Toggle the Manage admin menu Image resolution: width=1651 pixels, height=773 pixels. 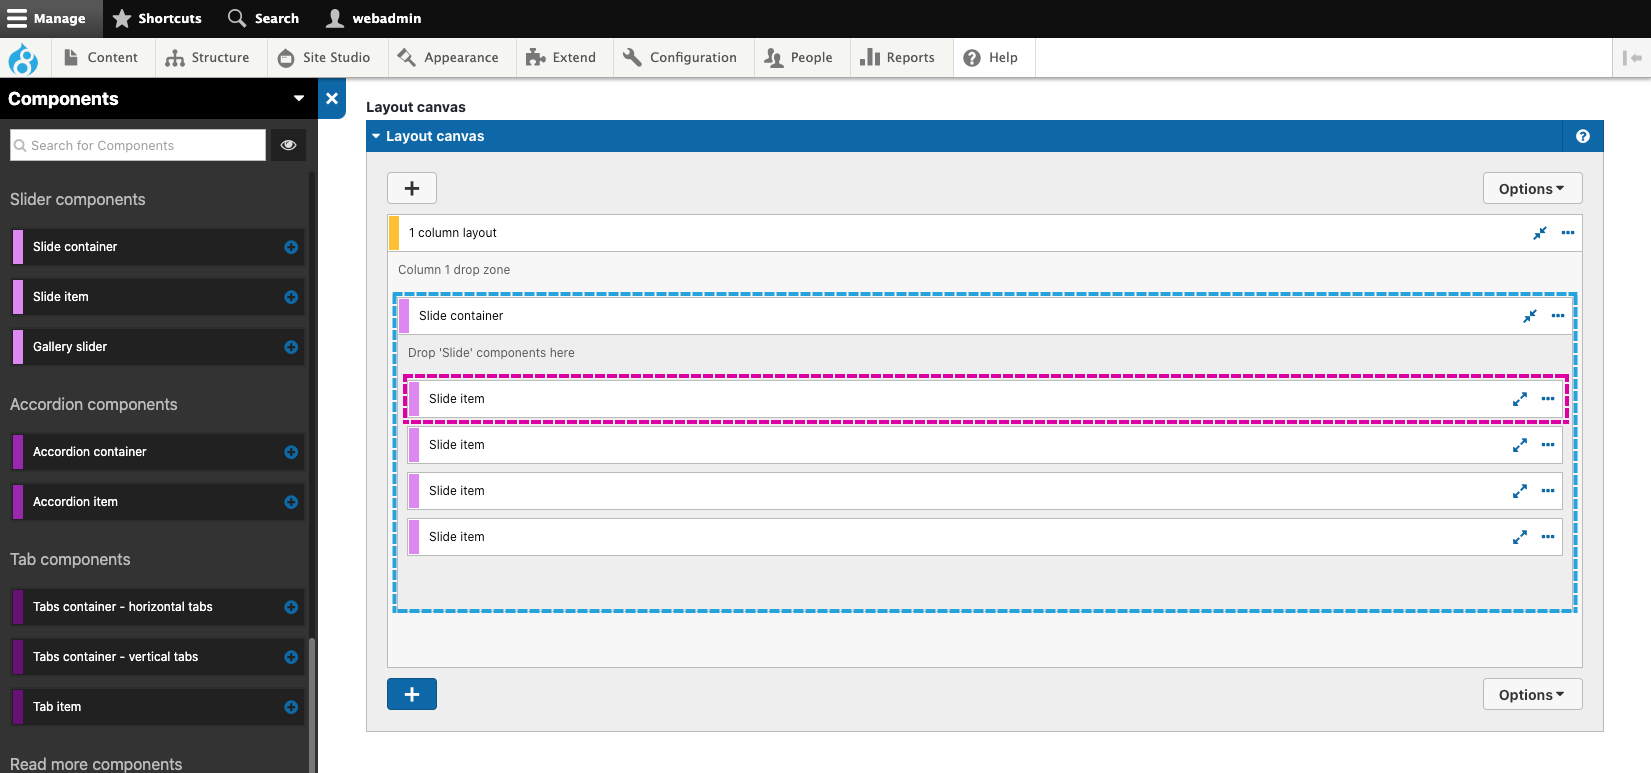point(47,18)
